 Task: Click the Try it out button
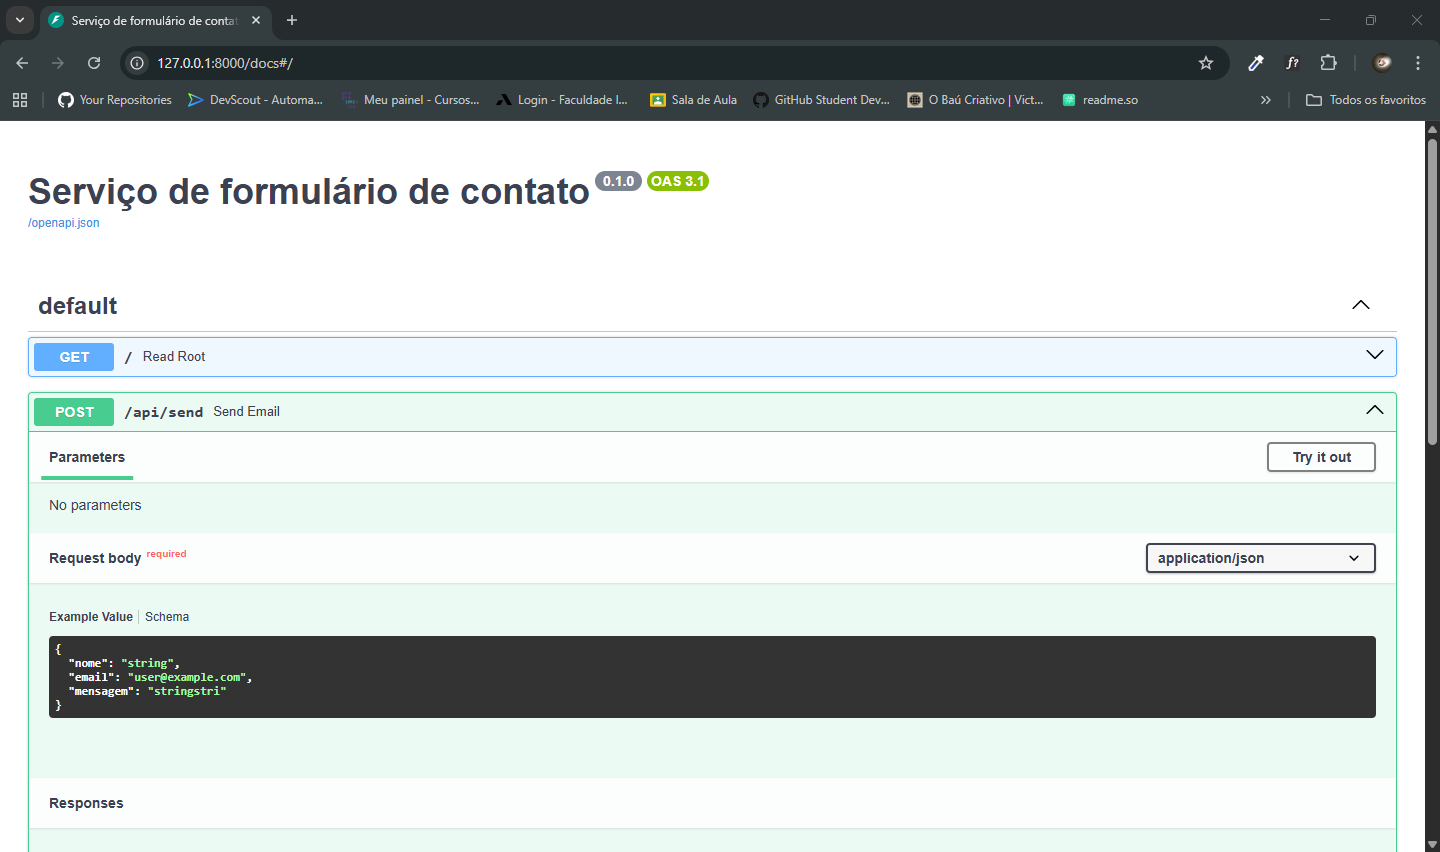point(1321,457)
